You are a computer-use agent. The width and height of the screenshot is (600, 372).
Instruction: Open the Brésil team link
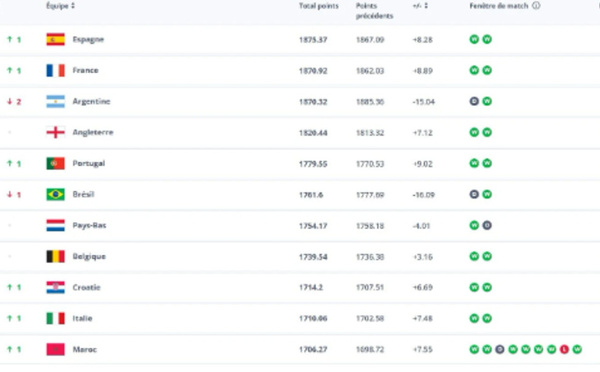[x=83, y=194]
